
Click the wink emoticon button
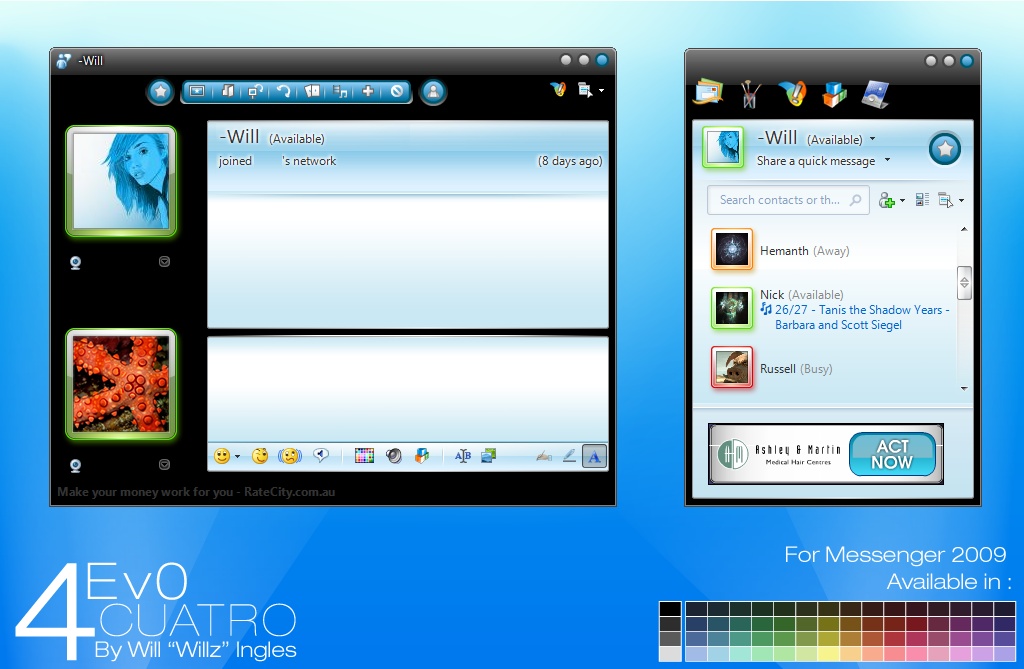coord(260,456)
